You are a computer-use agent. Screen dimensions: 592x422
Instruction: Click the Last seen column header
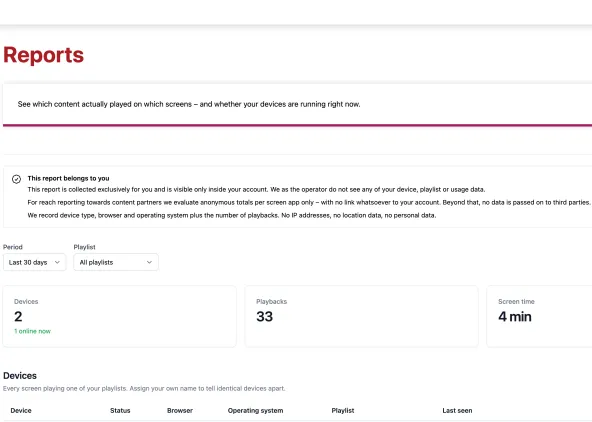[457, 411]
